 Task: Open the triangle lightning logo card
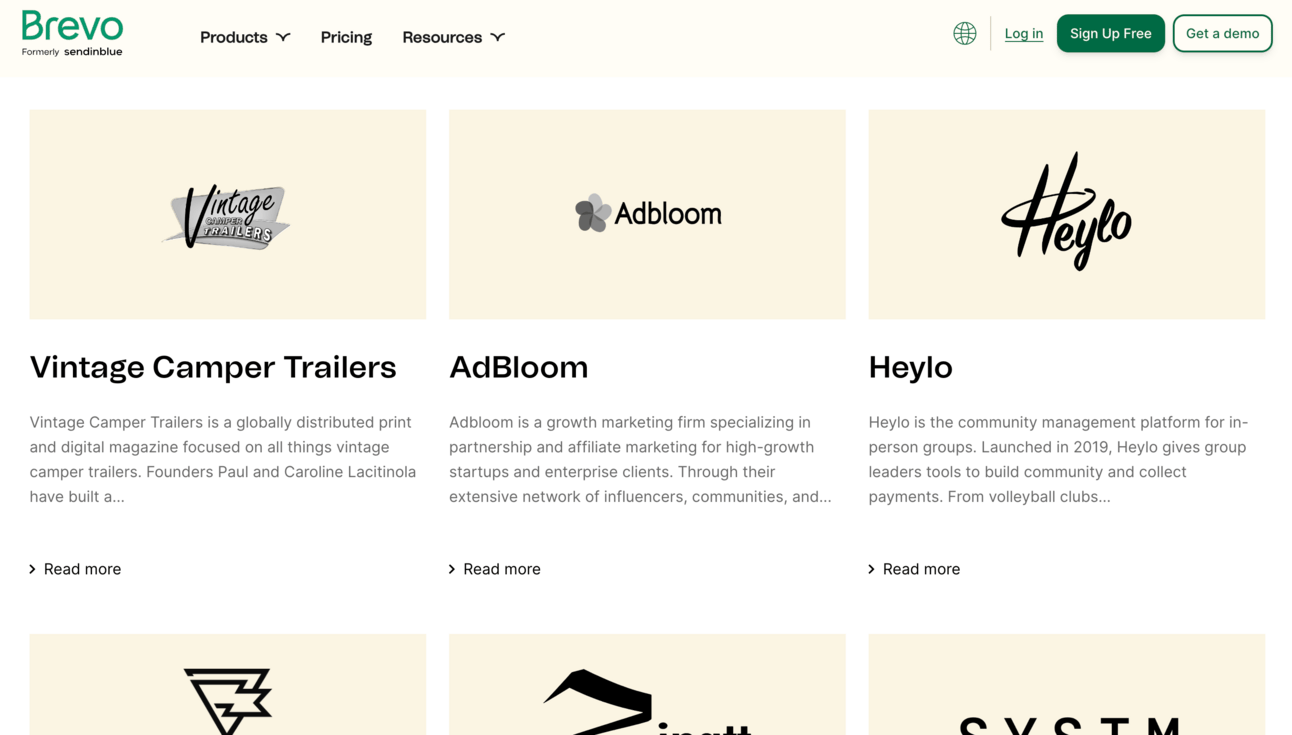tap(228, 684)
